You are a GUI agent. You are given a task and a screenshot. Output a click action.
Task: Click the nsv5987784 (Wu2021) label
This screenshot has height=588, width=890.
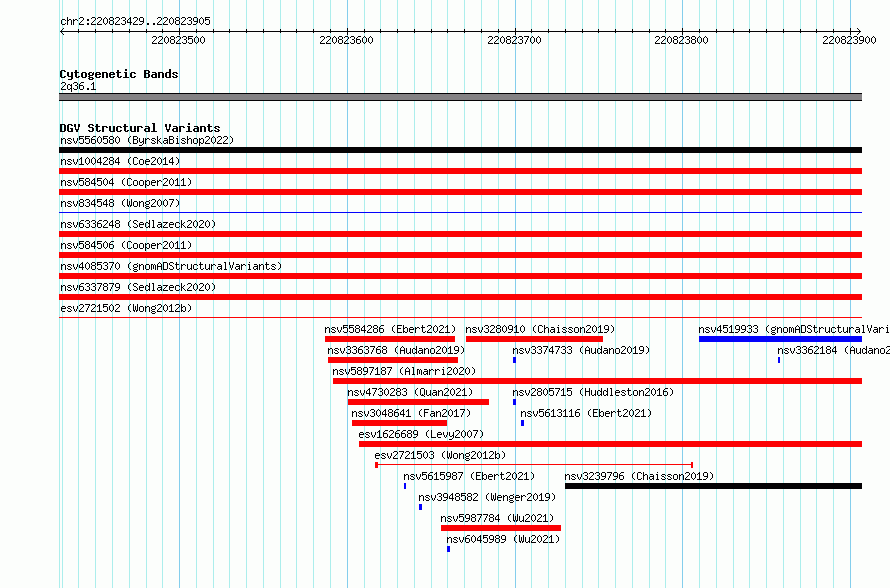498,518
